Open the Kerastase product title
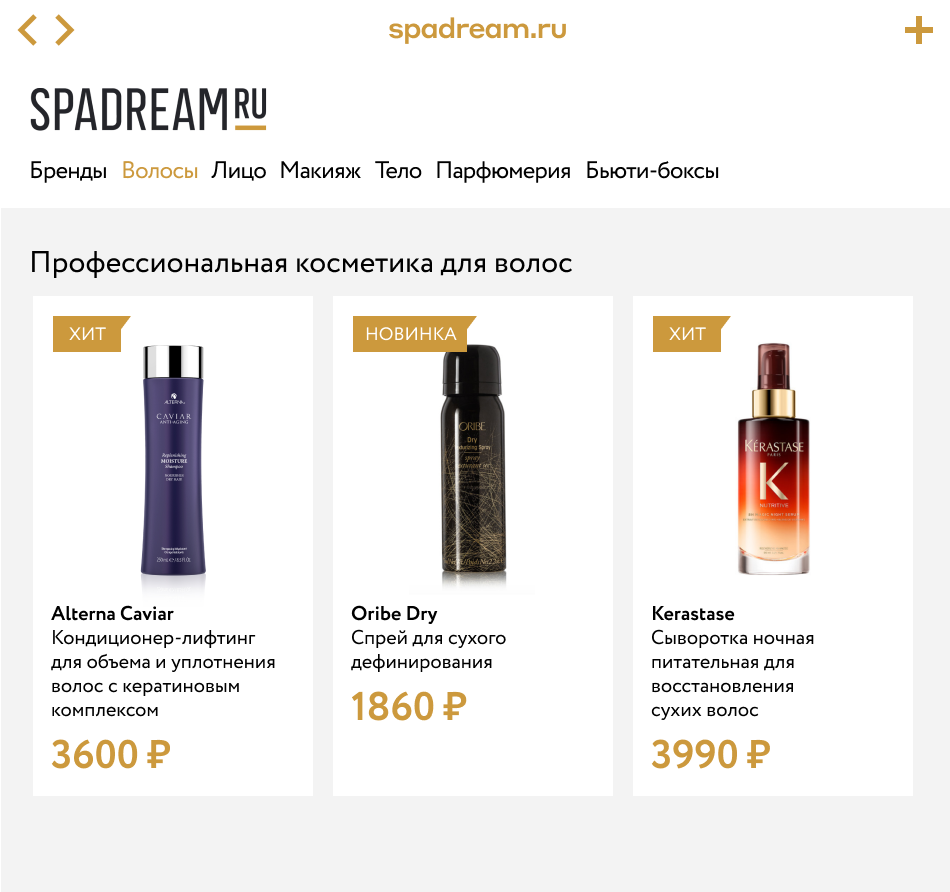Screen dimensions: 950x892 click(x=693, y=614)
